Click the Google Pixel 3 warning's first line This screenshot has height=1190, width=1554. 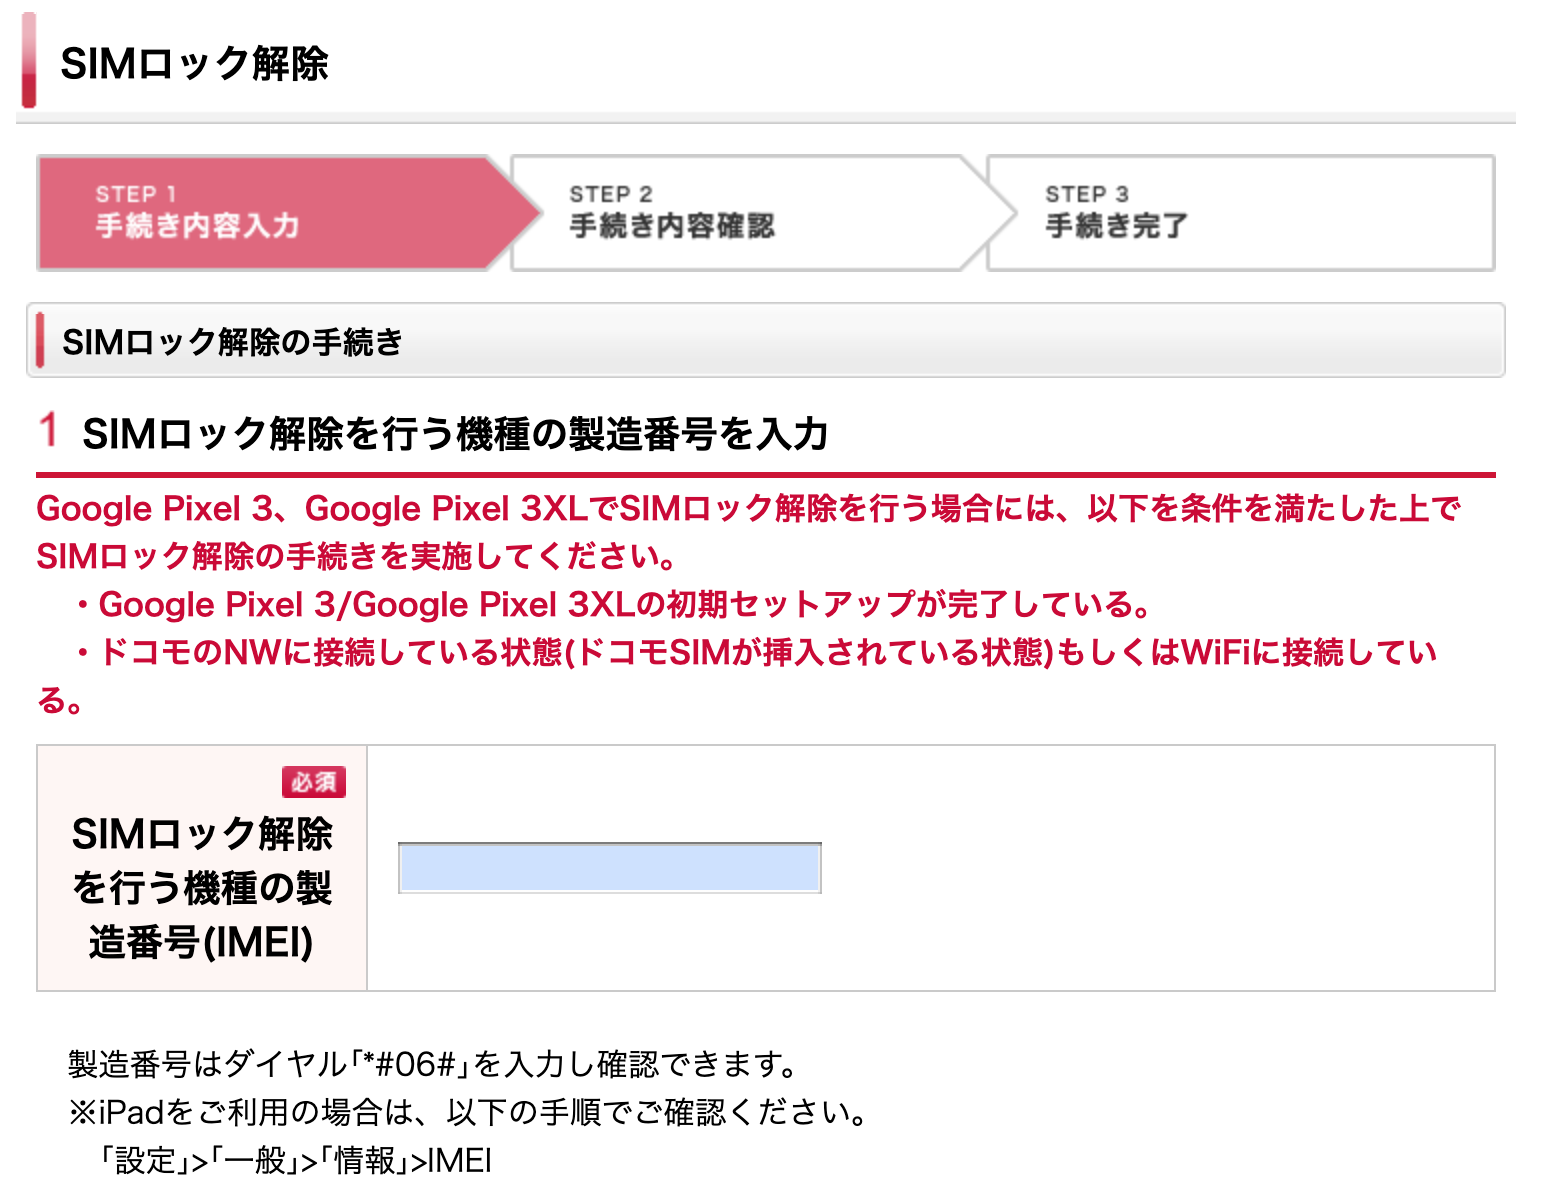pos(748,508)
